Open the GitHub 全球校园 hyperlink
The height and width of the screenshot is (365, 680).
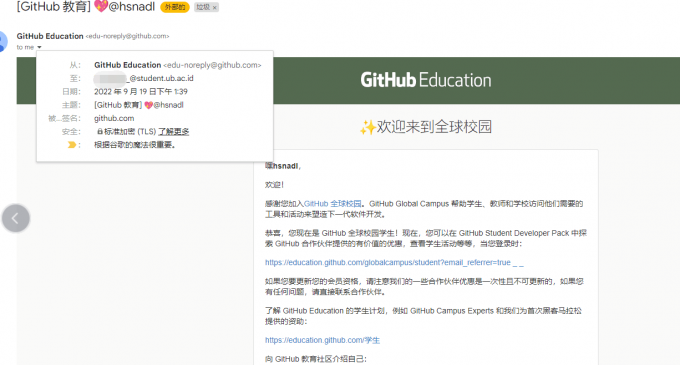(333, 203)
